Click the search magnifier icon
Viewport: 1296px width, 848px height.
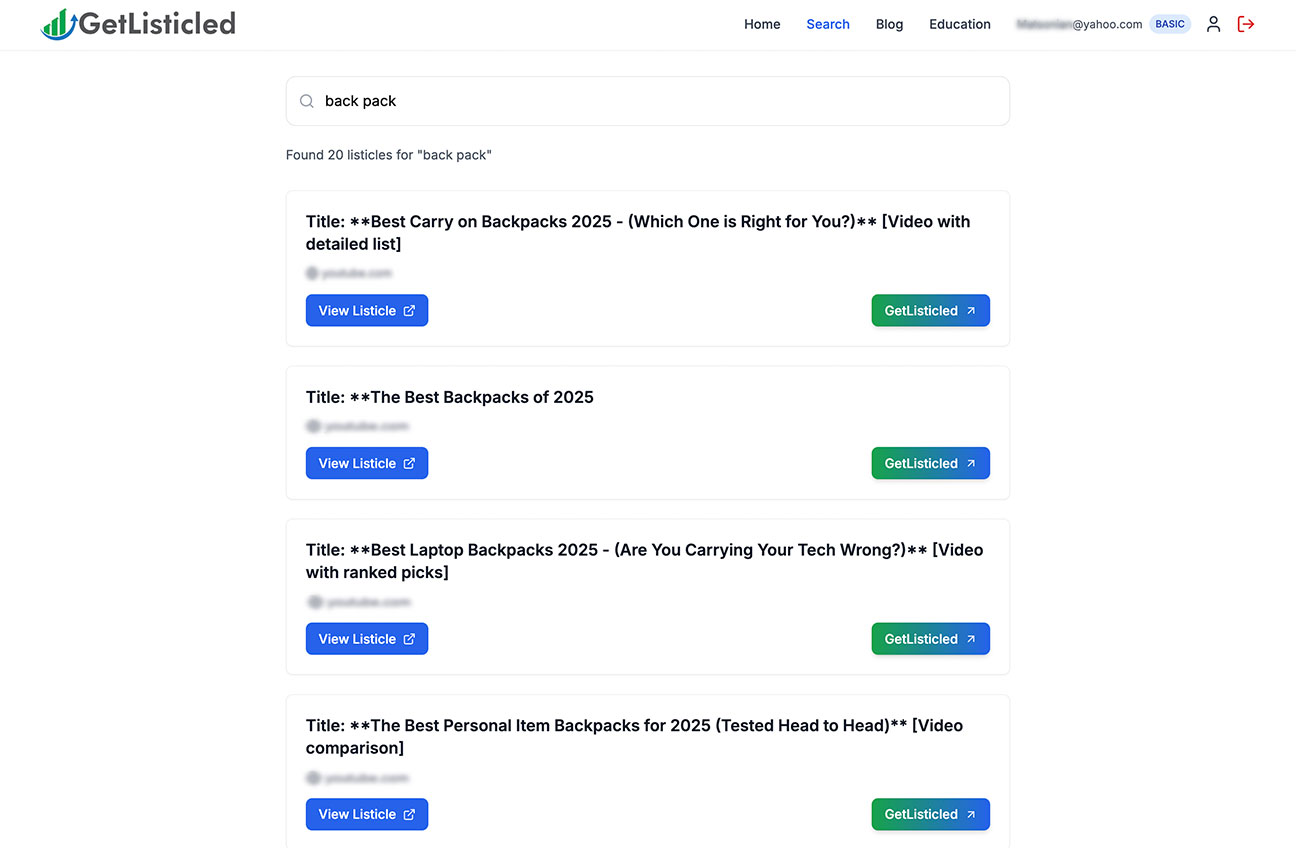pos(307,101)
